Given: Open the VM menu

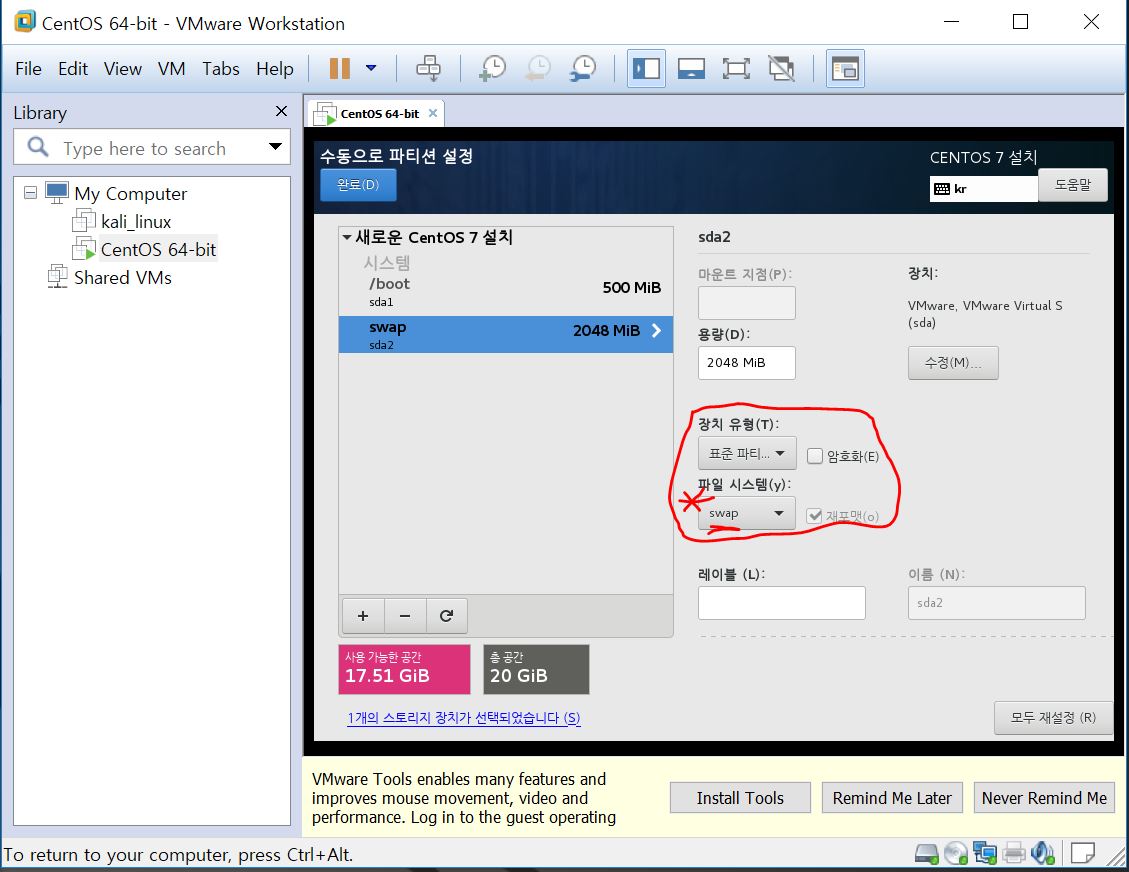Looking at the screenshot, I should point(171,68).
